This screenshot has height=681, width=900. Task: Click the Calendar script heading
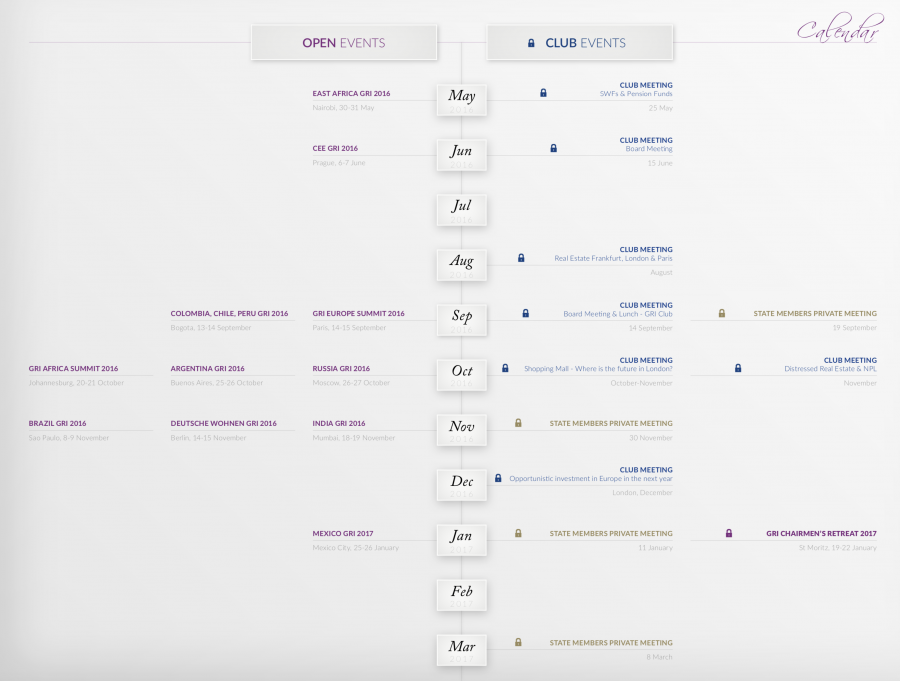[839, 30]
